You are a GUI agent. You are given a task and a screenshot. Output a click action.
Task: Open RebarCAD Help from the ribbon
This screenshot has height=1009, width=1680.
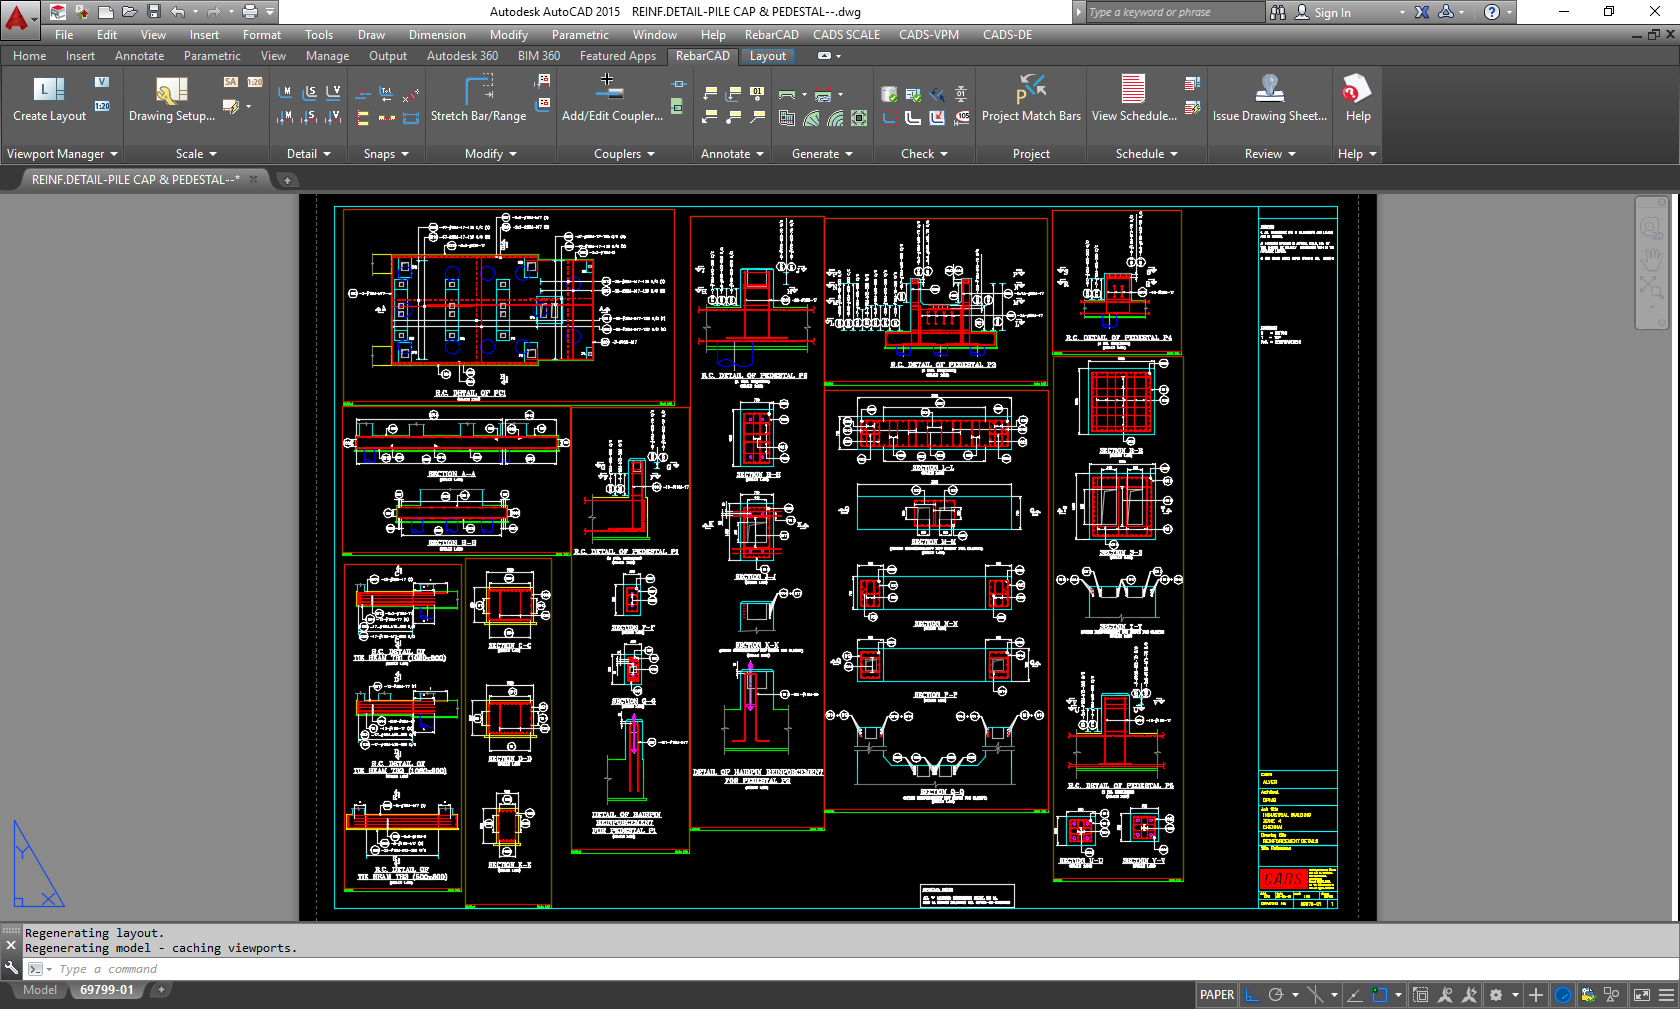point(1356,100)
